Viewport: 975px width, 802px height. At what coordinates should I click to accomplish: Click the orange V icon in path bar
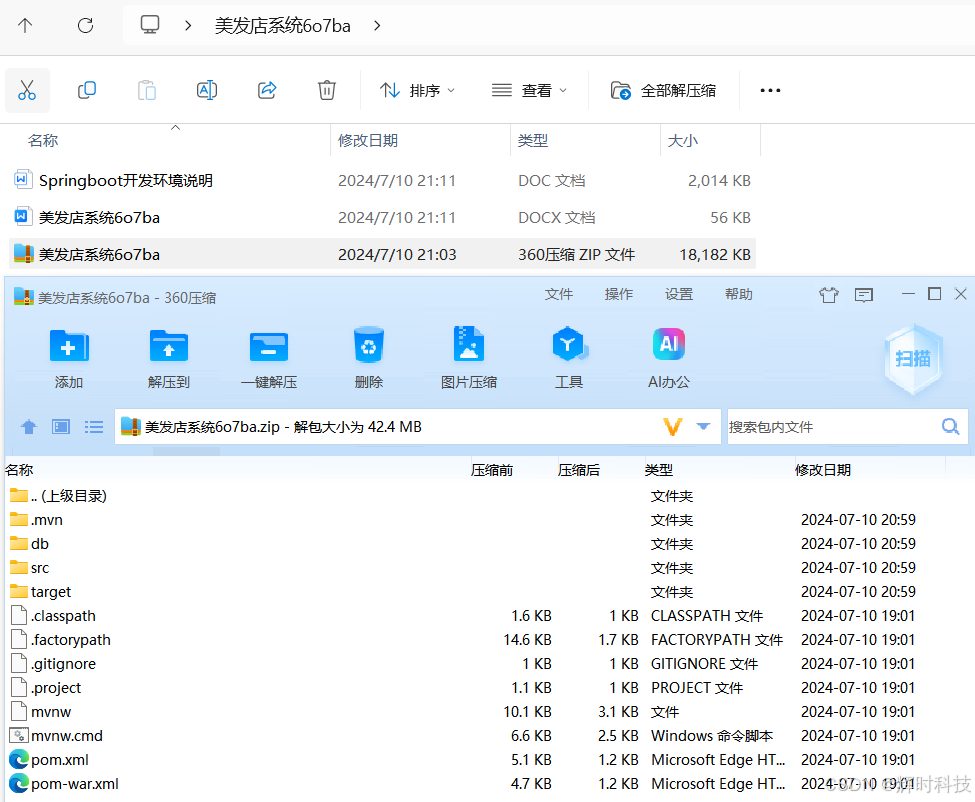tap(673, 426)
